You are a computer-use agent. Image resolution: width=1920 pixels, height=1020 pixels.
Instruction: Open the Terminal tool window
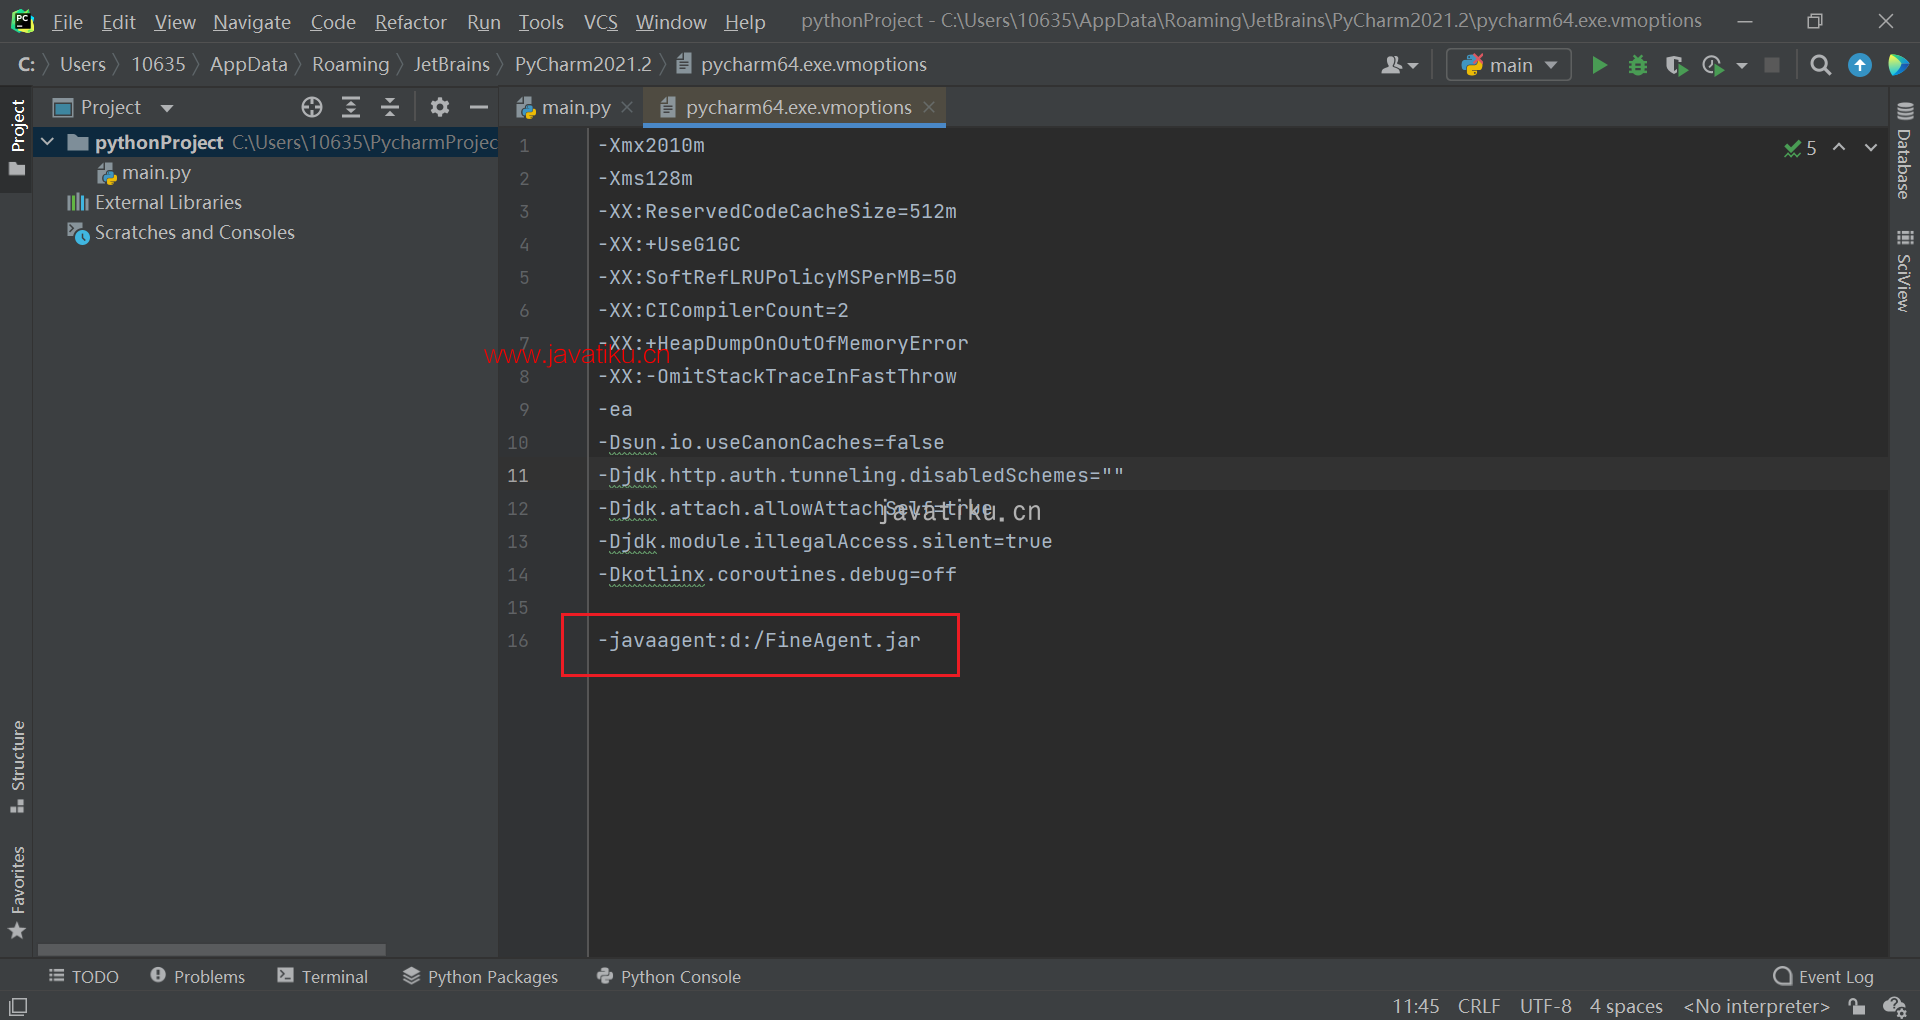click(323, 976)
